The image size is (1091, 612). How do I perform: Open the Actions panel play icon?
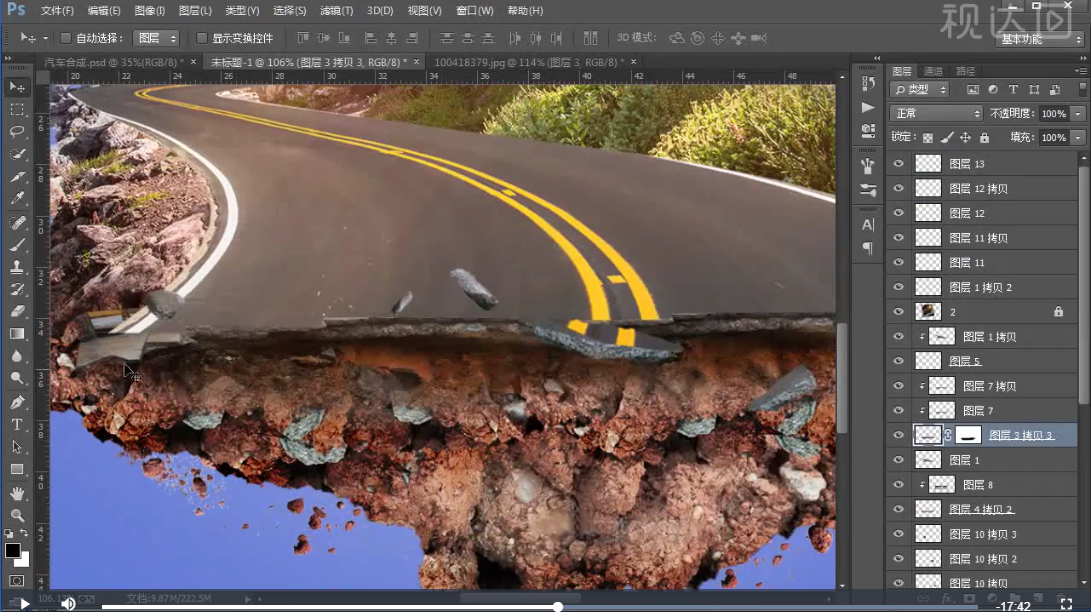tap(868, 107)
